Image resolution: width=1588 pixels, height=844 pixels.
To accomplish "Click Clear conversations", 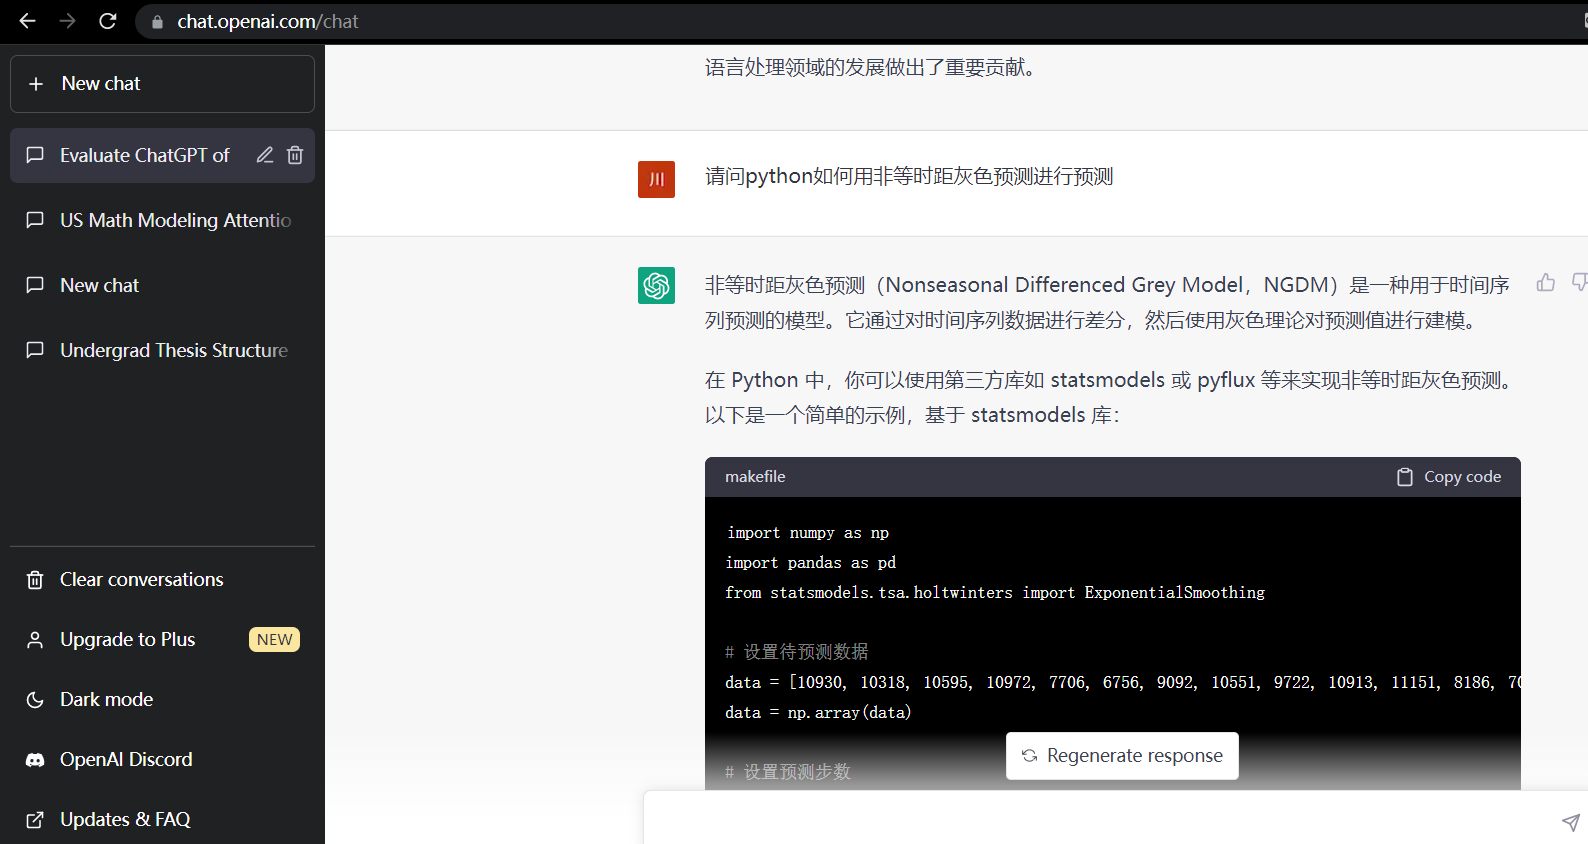I will coord(162,580).
